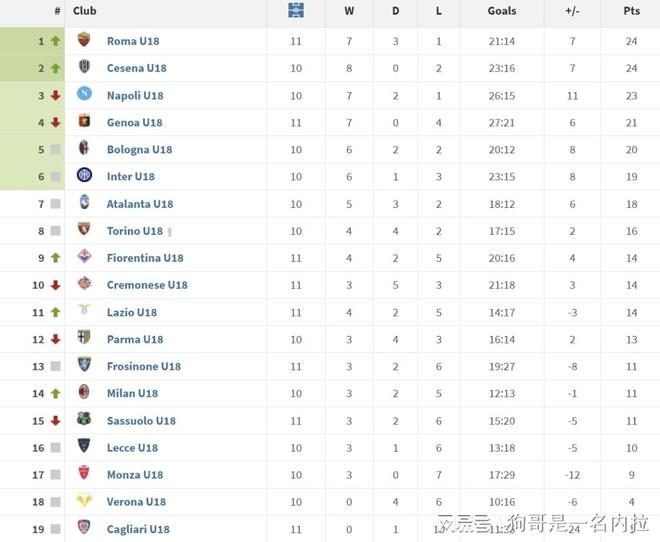
Task: Click the Parma U18 club crest
Action: coord(84,338)
